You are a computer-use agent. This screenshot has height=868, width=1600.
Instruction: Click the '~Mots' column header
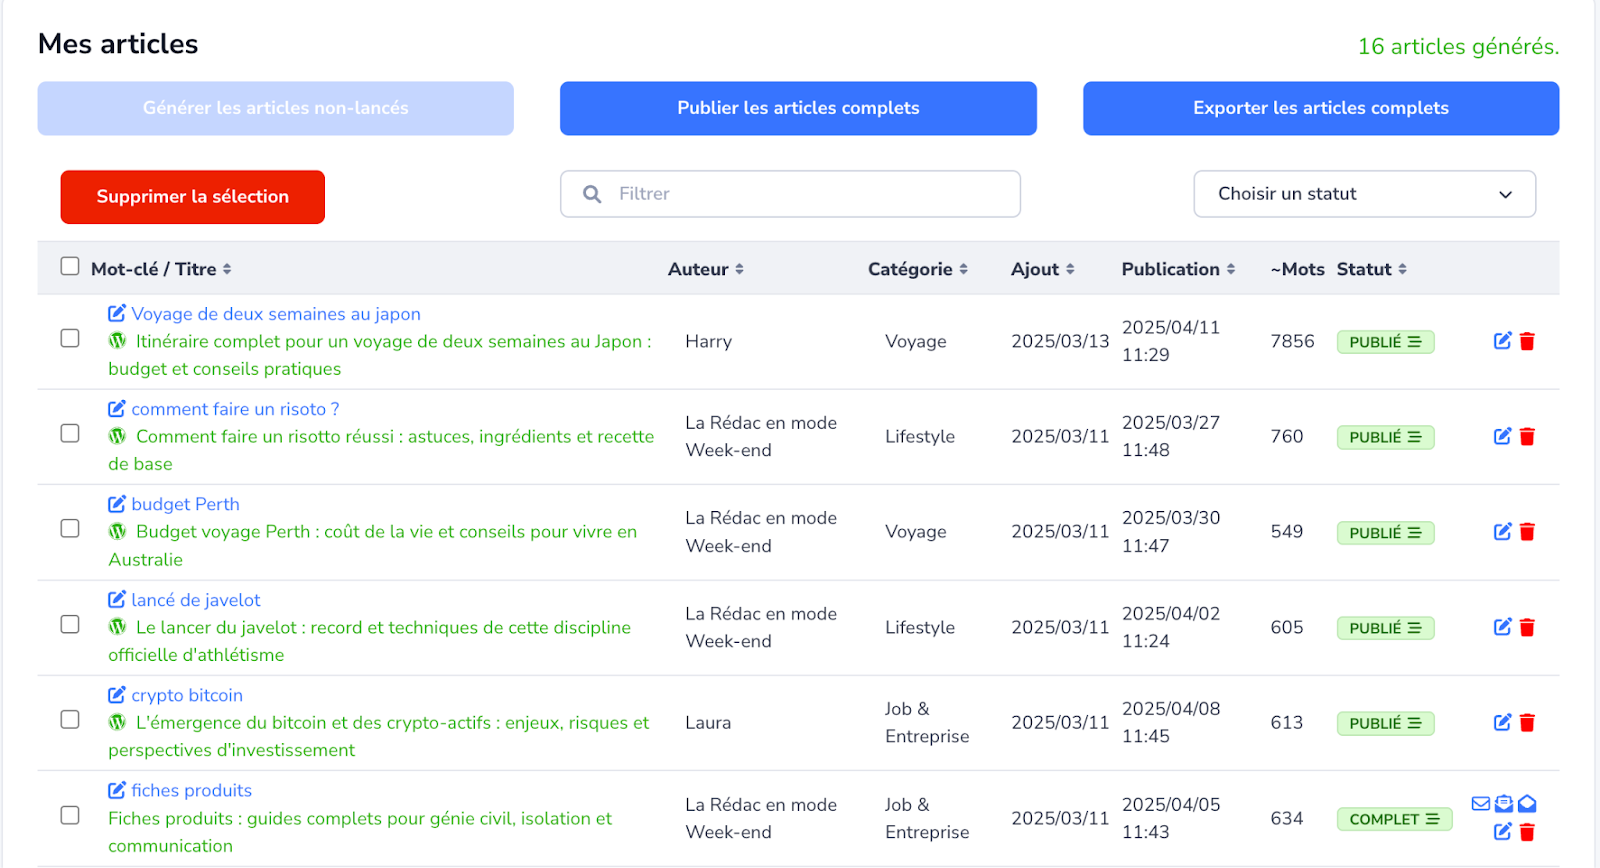point(1297,269)
